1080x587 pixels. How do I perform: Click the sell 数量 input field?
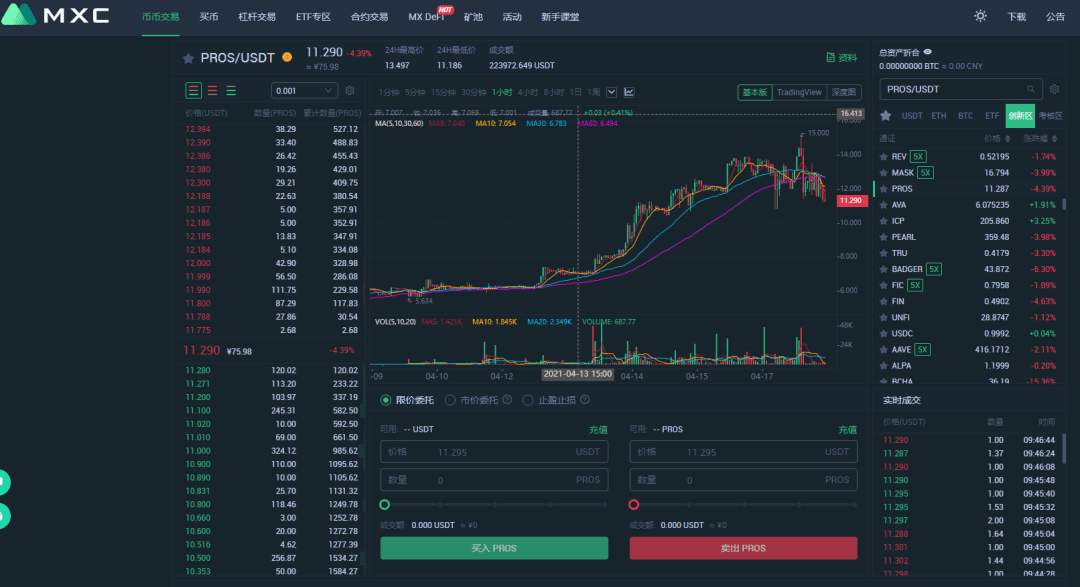(743, 480)
